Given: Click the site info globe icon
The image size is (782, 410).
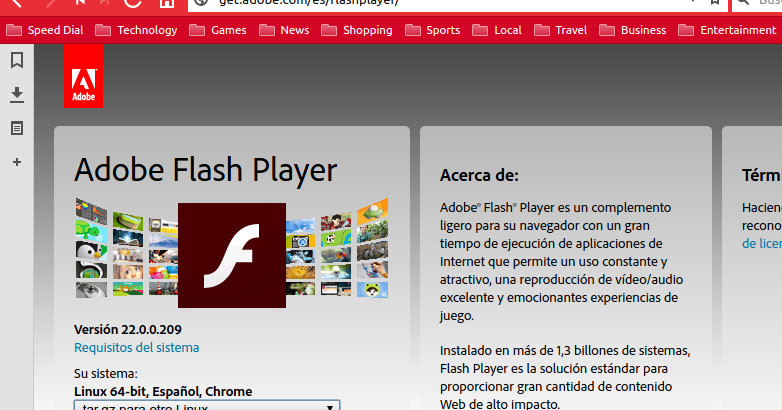Looking at the screenshot, I should 201,2.
